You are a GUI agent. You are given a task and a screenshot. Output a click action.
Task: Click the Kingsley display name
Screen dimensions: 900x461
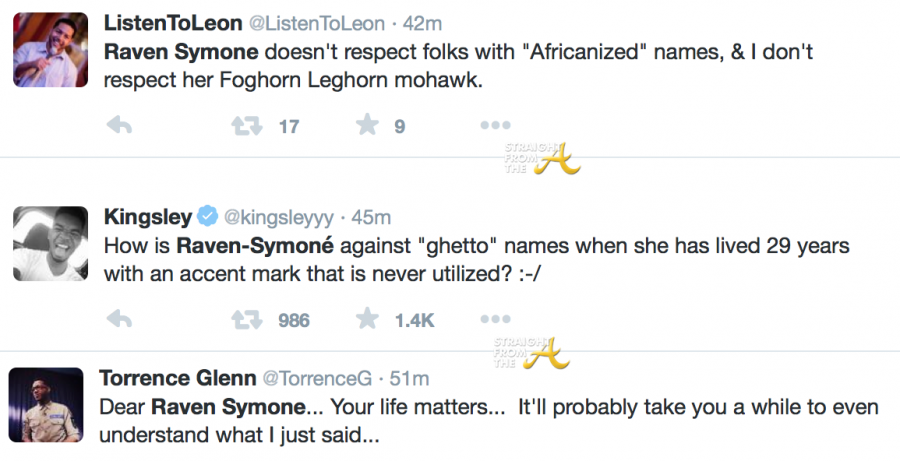point(148,216)
